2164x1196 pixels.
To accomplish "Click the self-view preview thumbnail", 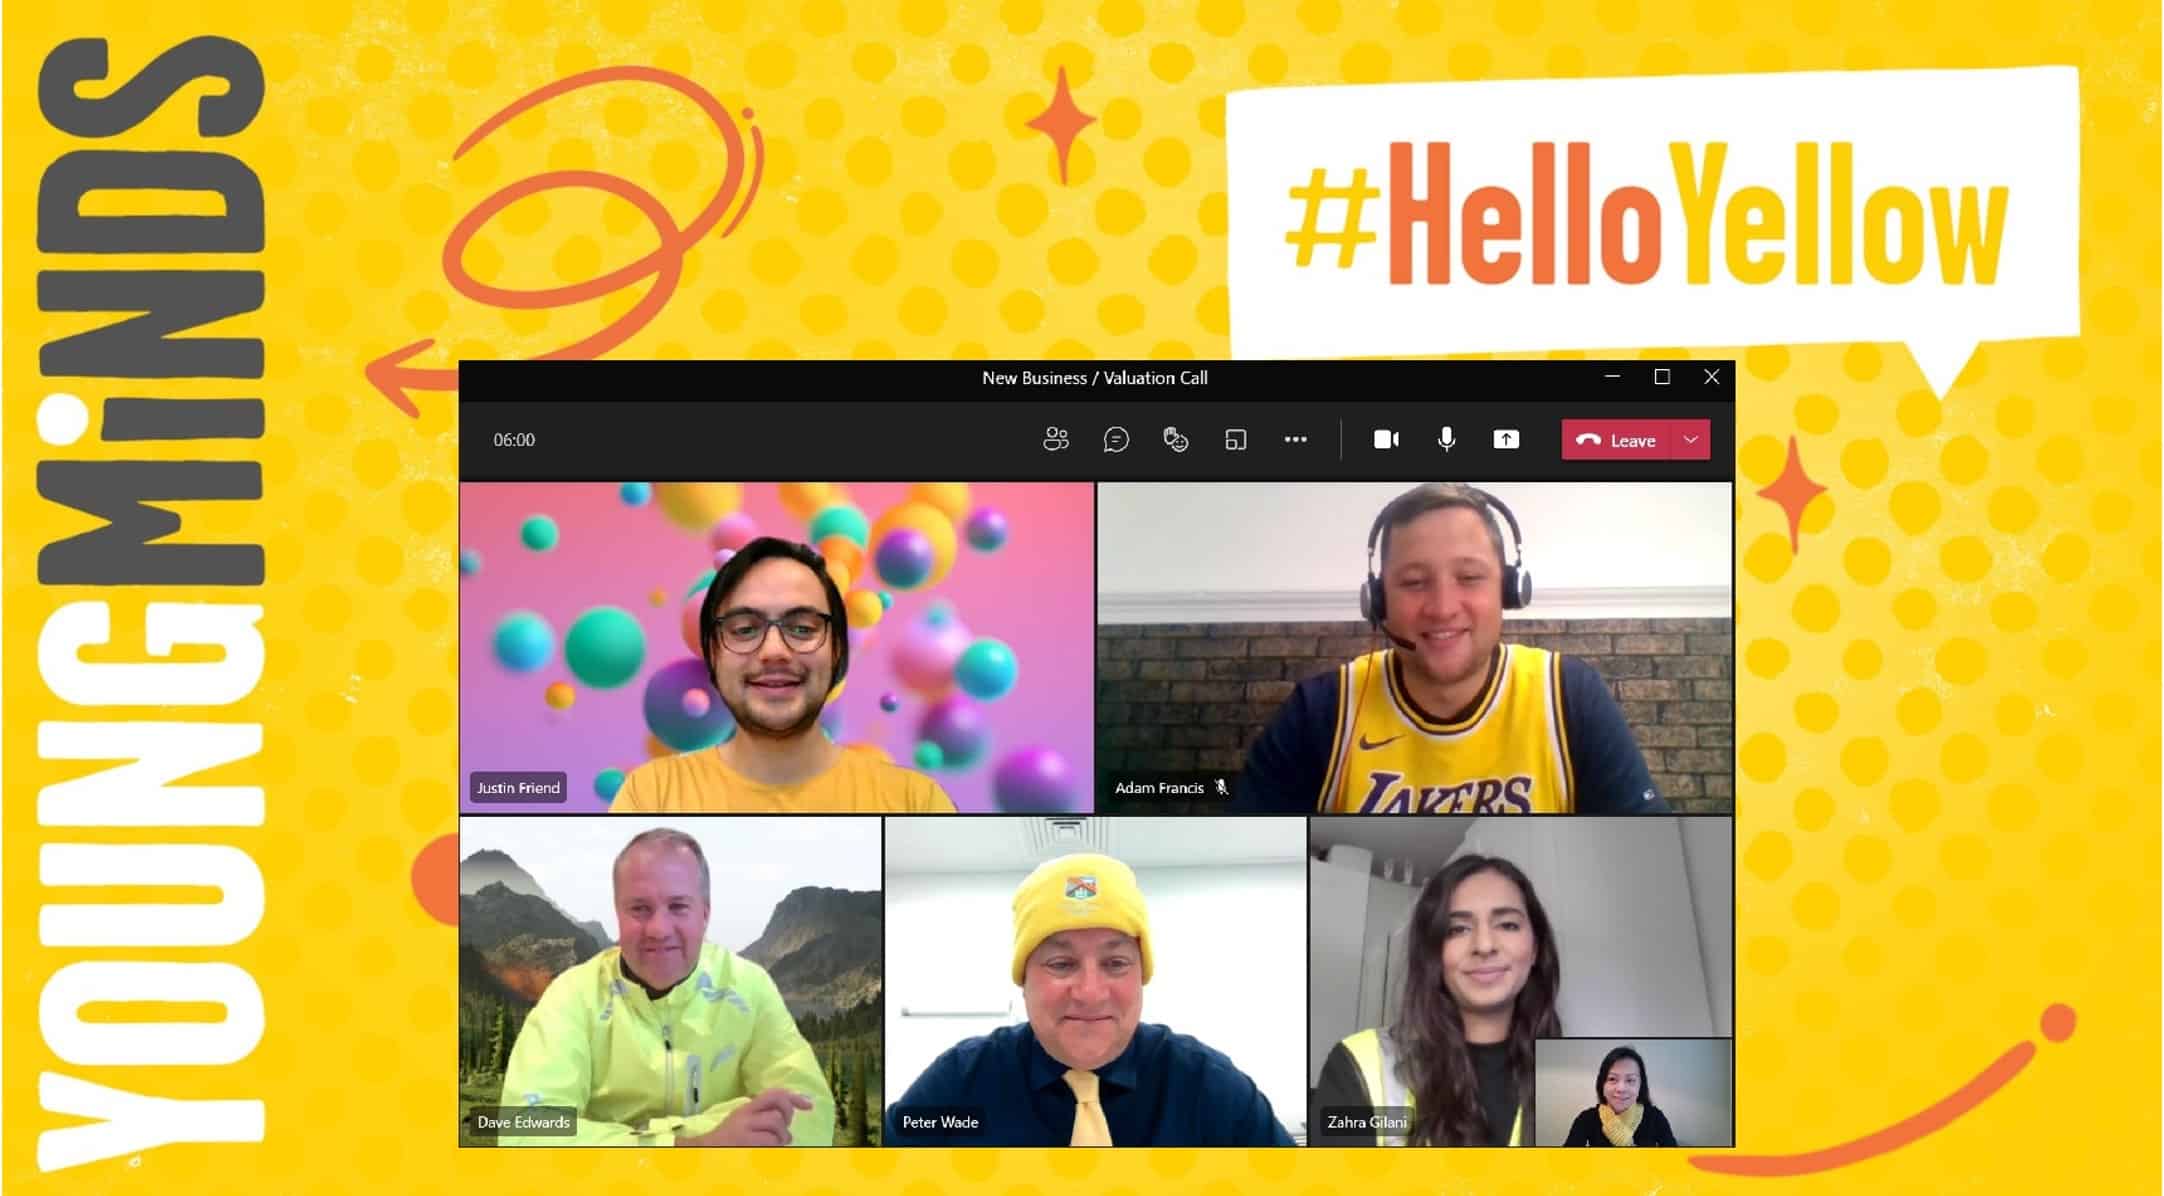I will 1633,1092.
